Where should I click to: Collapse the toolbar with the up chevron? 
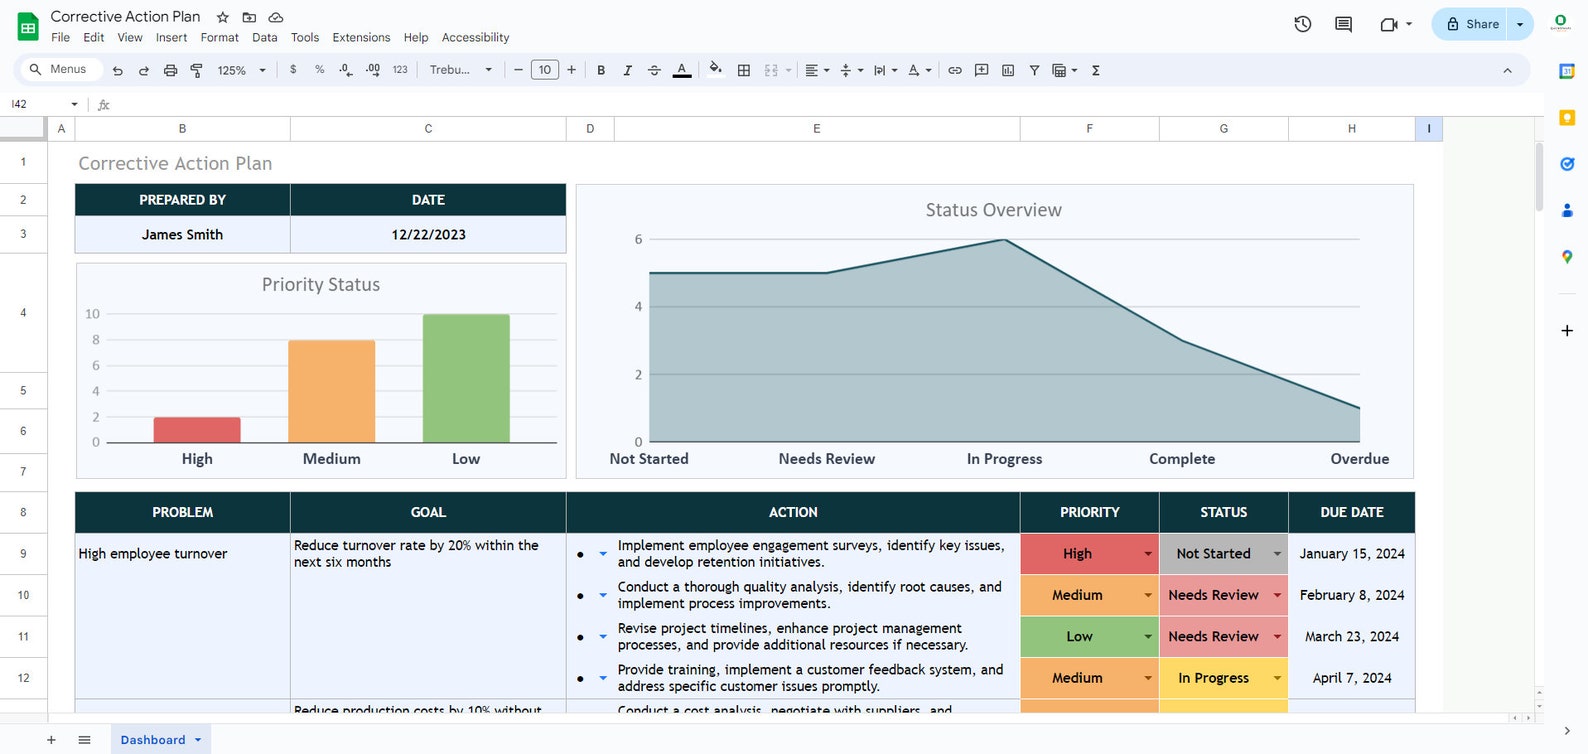point(1507,70)
